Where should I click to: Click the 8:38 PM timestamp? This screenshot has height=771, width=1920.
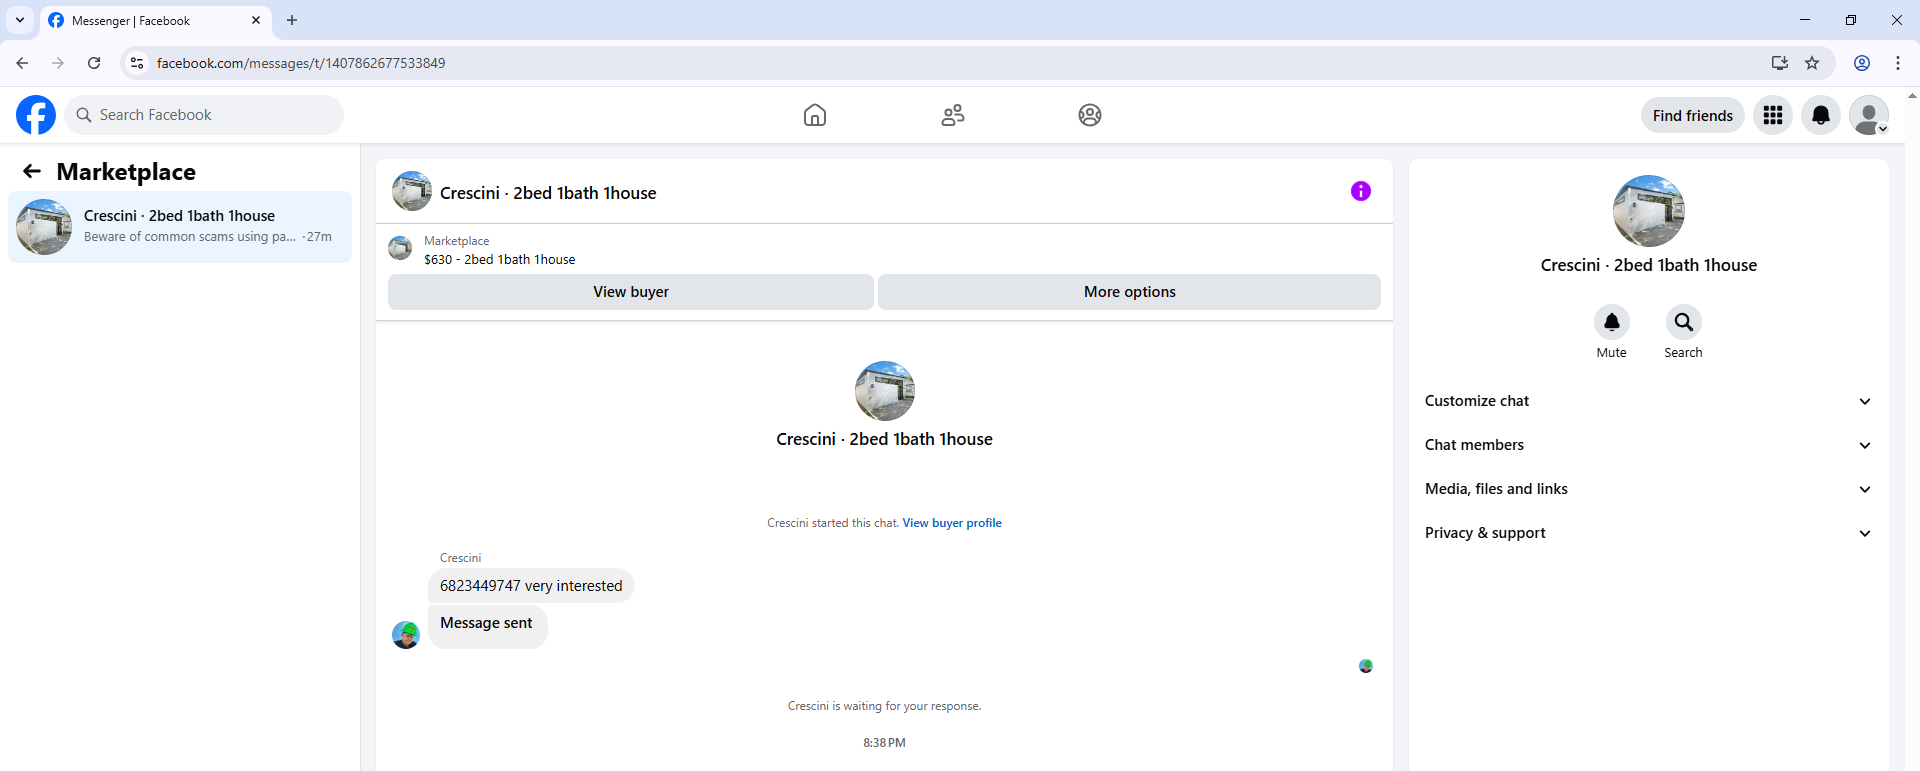pos(884,743)
